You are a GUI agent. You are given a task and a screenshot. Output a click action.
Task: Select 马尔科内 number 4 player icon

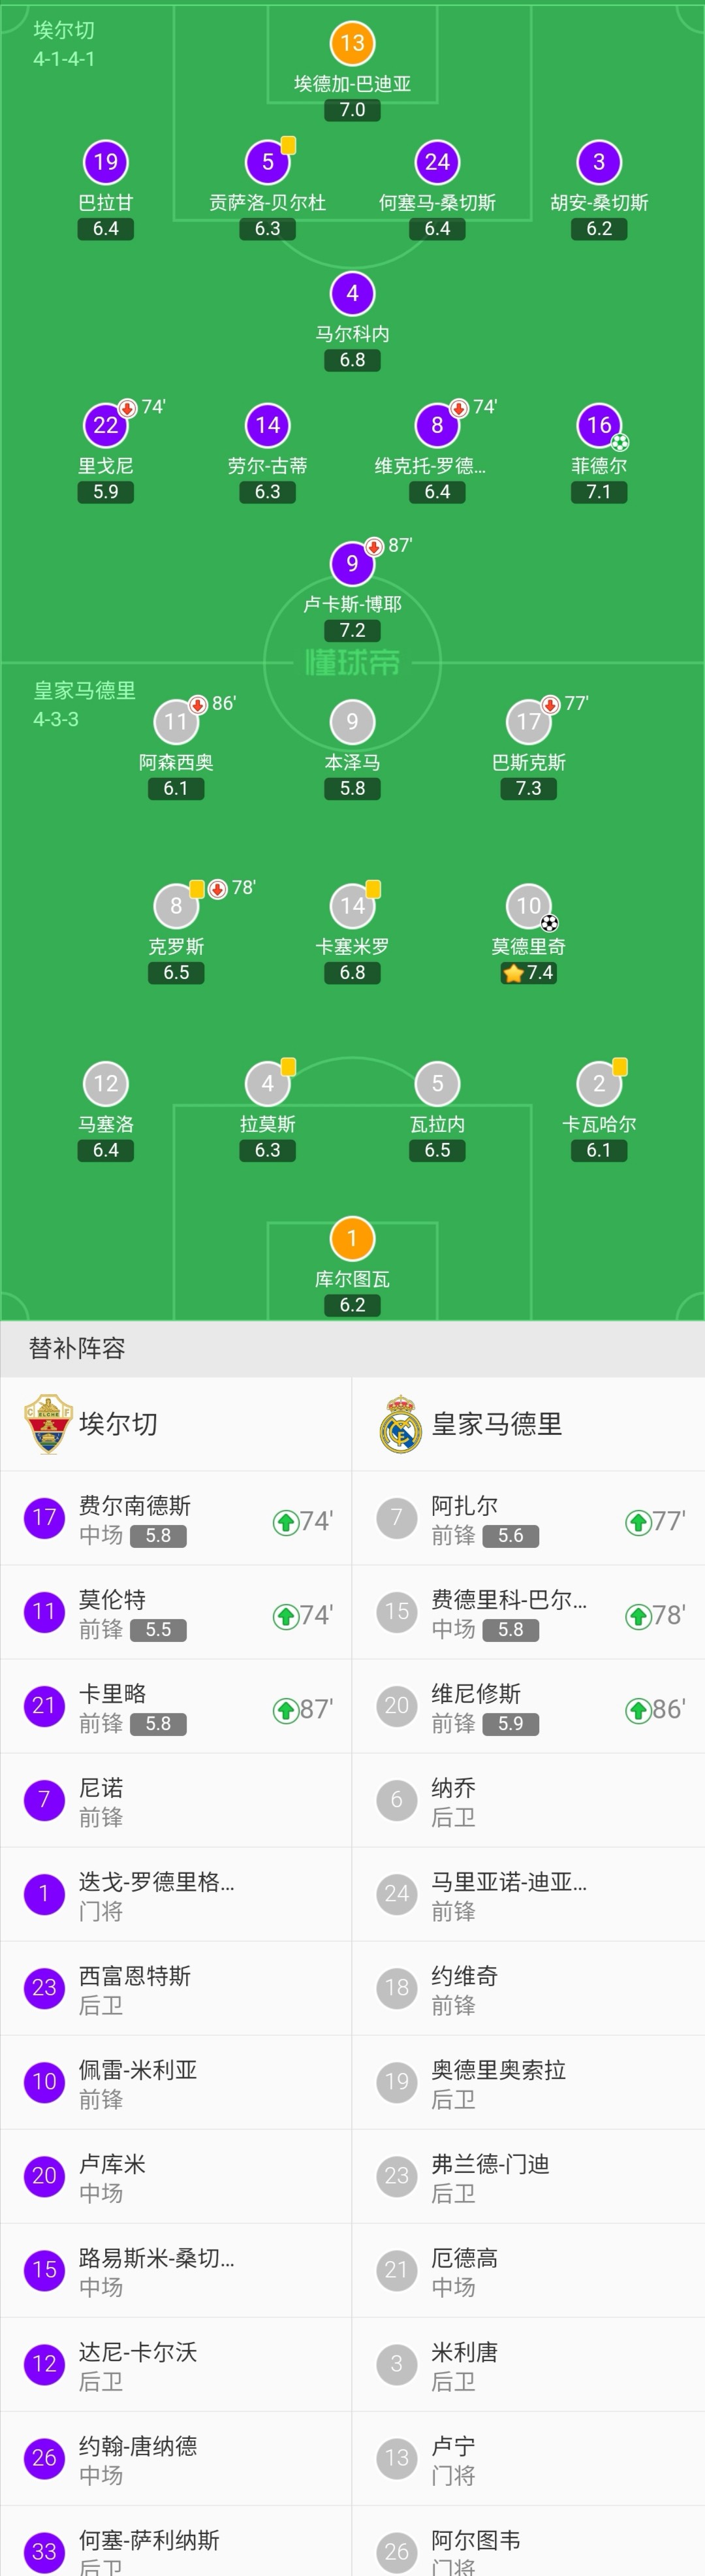[352, 293]
